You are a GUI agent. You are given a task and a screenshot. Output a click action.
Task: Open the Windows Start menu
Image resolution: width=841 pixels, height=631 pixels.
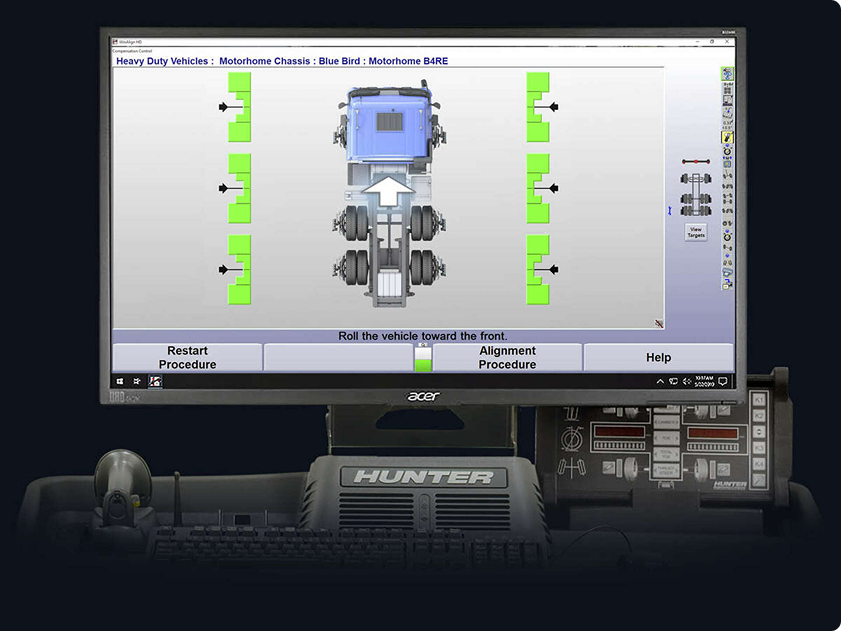click(x=119, y=381)
